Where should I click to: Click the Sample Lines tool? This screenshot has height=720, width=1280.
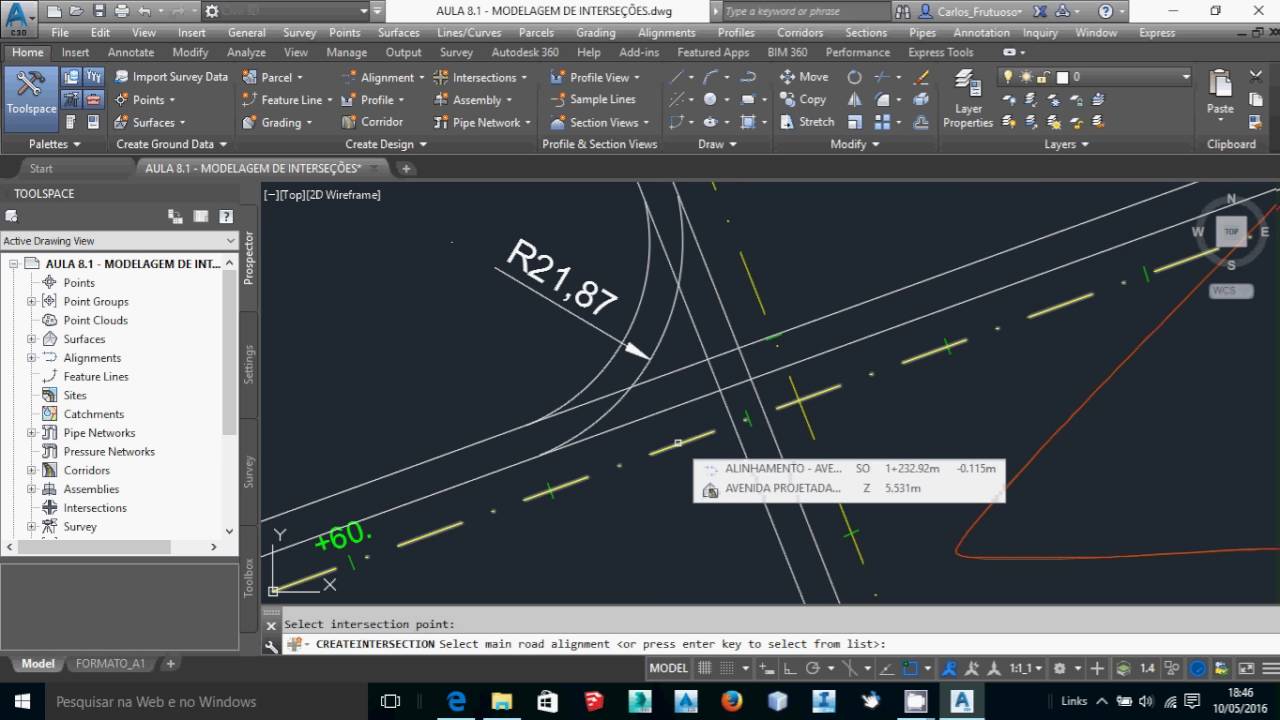point(592,99)
